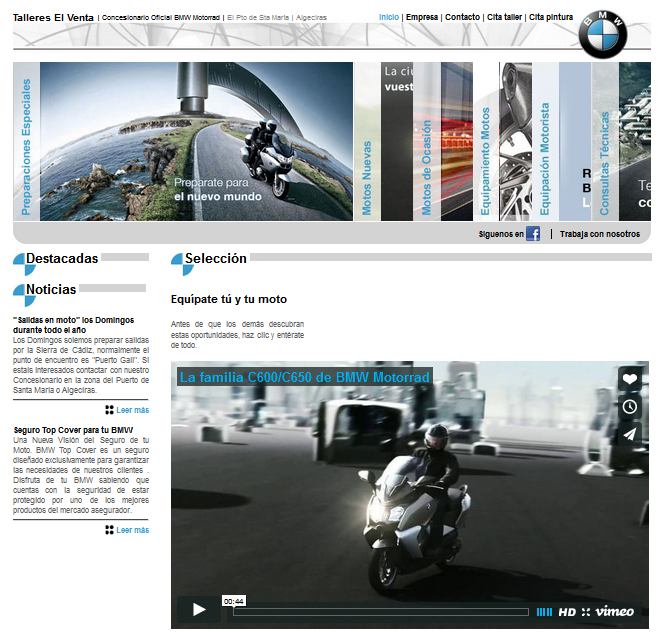Go to Inicio page

pos(389,17)
